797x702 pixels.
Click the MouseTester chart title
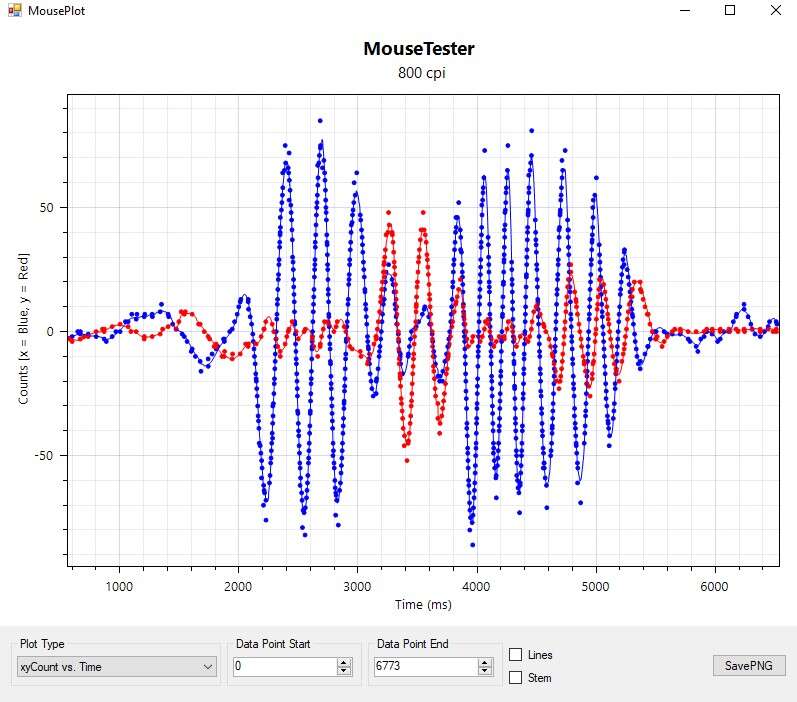418,48
